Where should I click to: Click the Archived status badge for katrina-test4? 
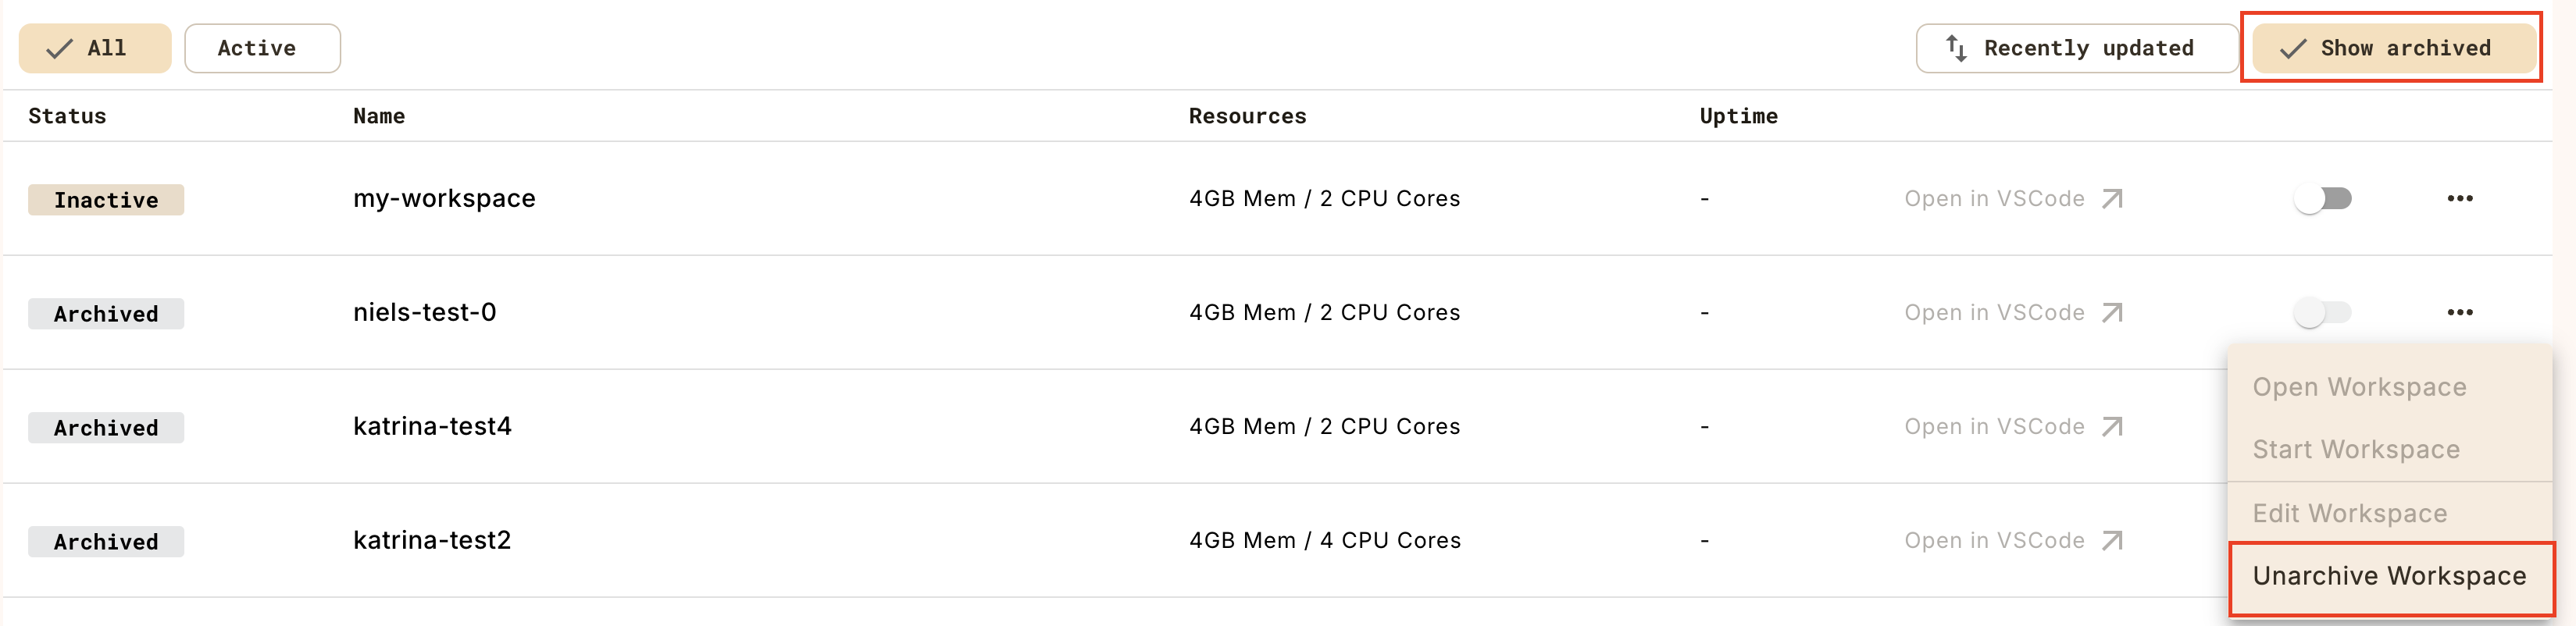(106, 428)
